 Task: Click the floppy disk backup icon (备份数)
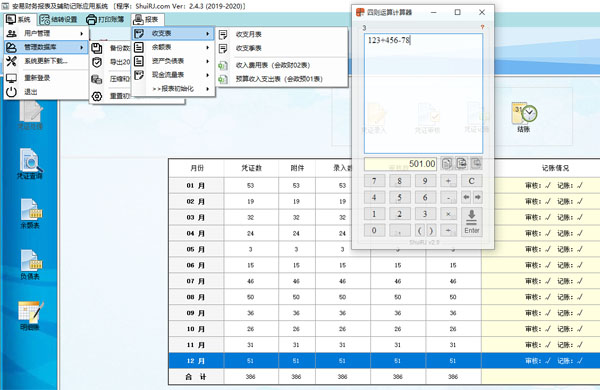[97, 48]
